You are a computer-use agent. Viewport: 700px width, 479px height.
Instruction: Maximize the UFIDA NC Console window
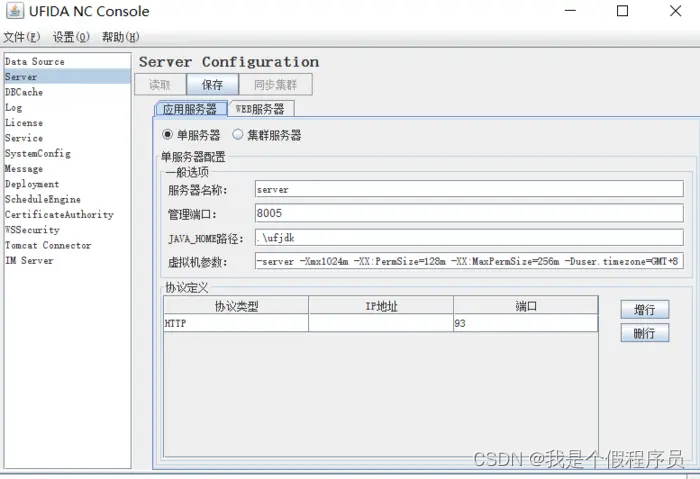tap(622, 11)
